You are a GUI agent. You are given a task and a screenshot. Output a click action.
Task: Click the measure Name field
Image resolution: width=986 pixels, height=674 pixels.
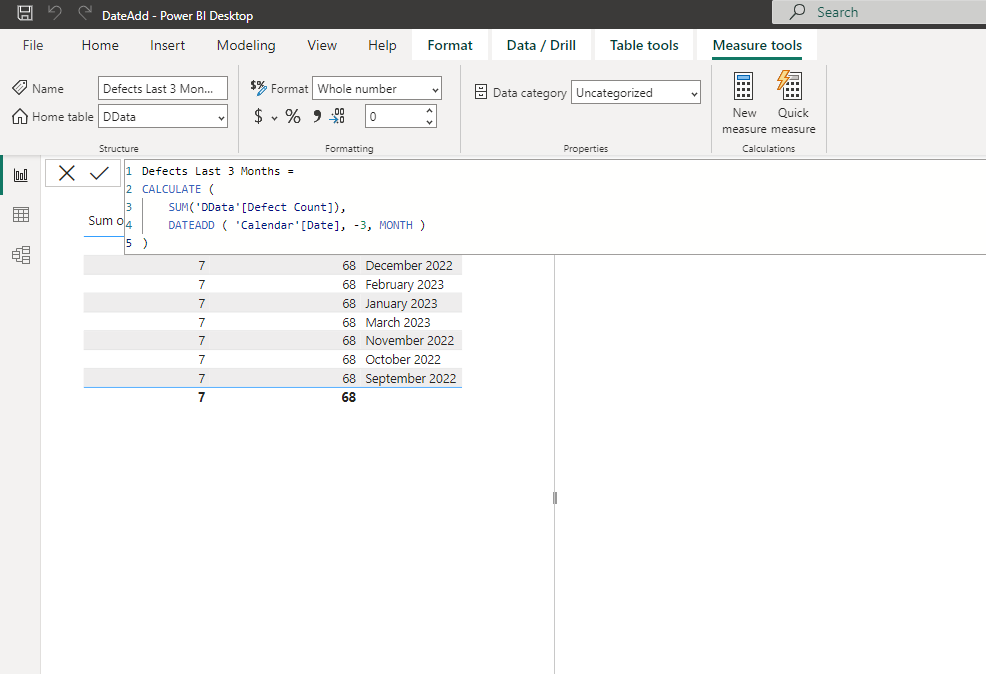pyautogui.click(x=163, y=89)
